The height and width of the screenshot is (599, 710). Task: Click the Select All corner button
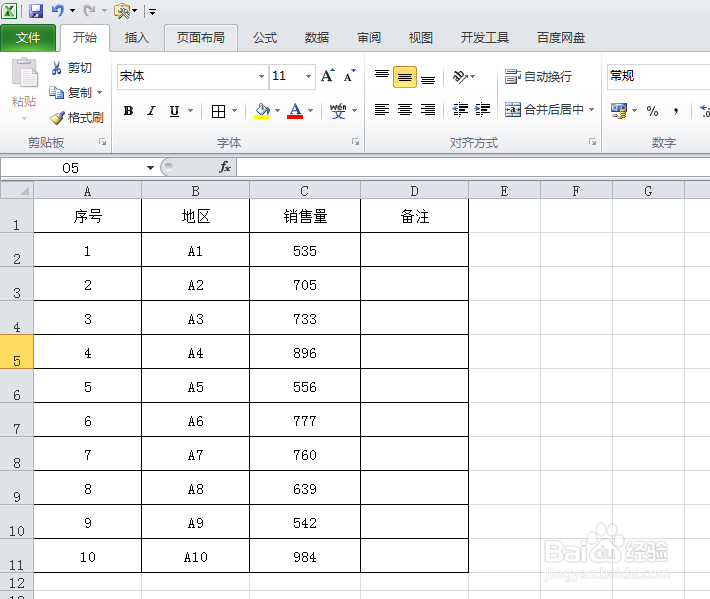pyautogui.click(x=17, y=190)
